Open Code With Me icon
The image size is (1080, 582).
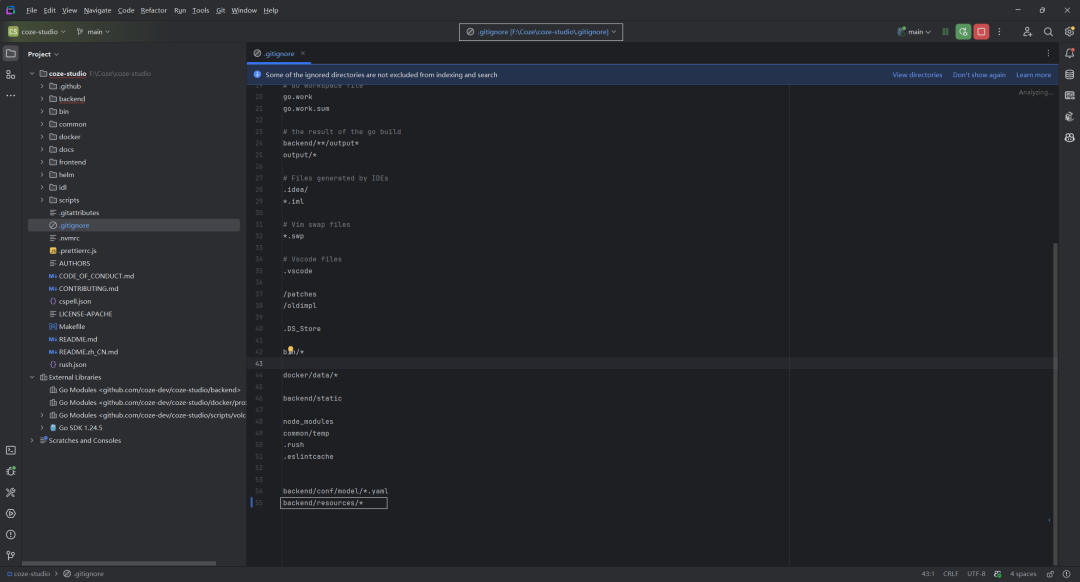(x=1027, y=32)
